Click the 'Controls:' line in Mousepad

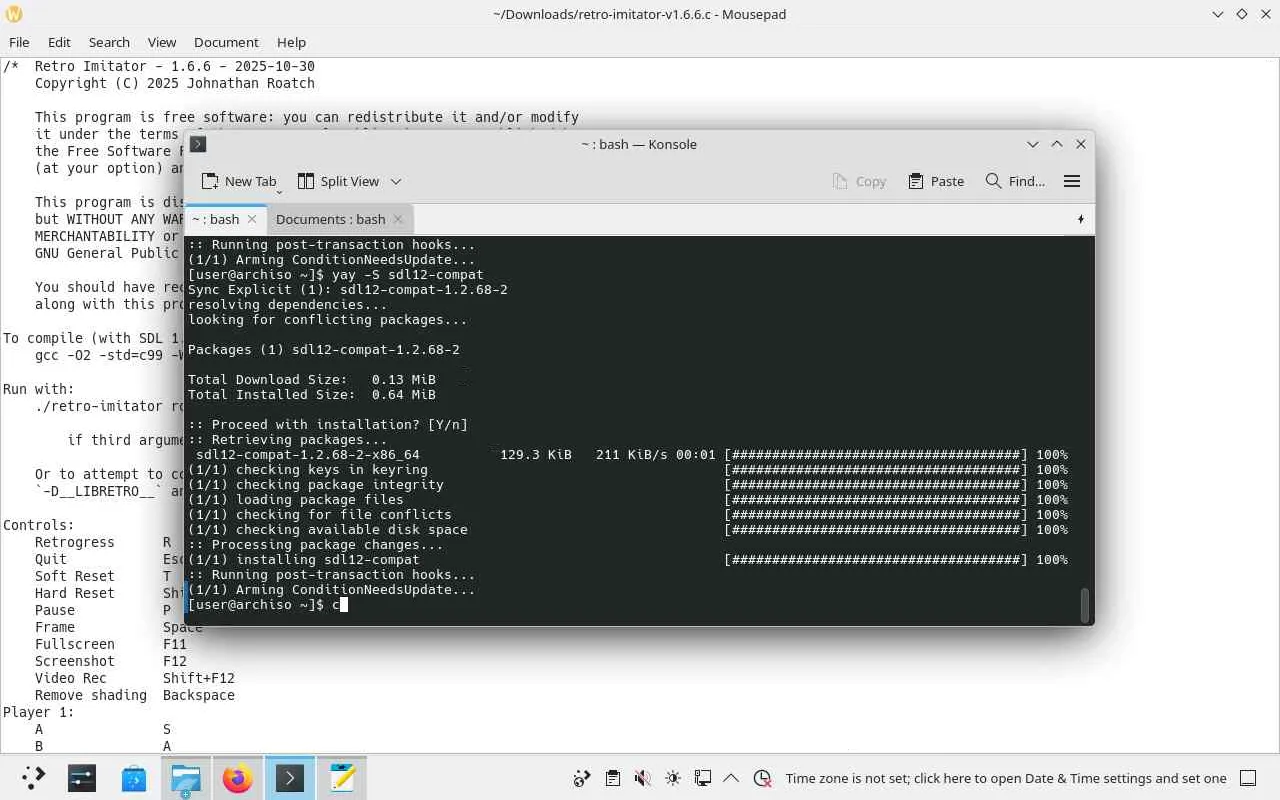point(39,525)
